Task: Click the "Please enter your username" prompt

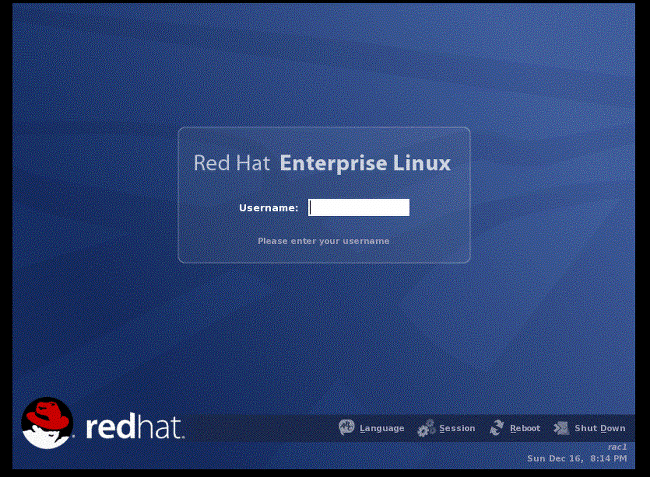Action: point(323,241)
